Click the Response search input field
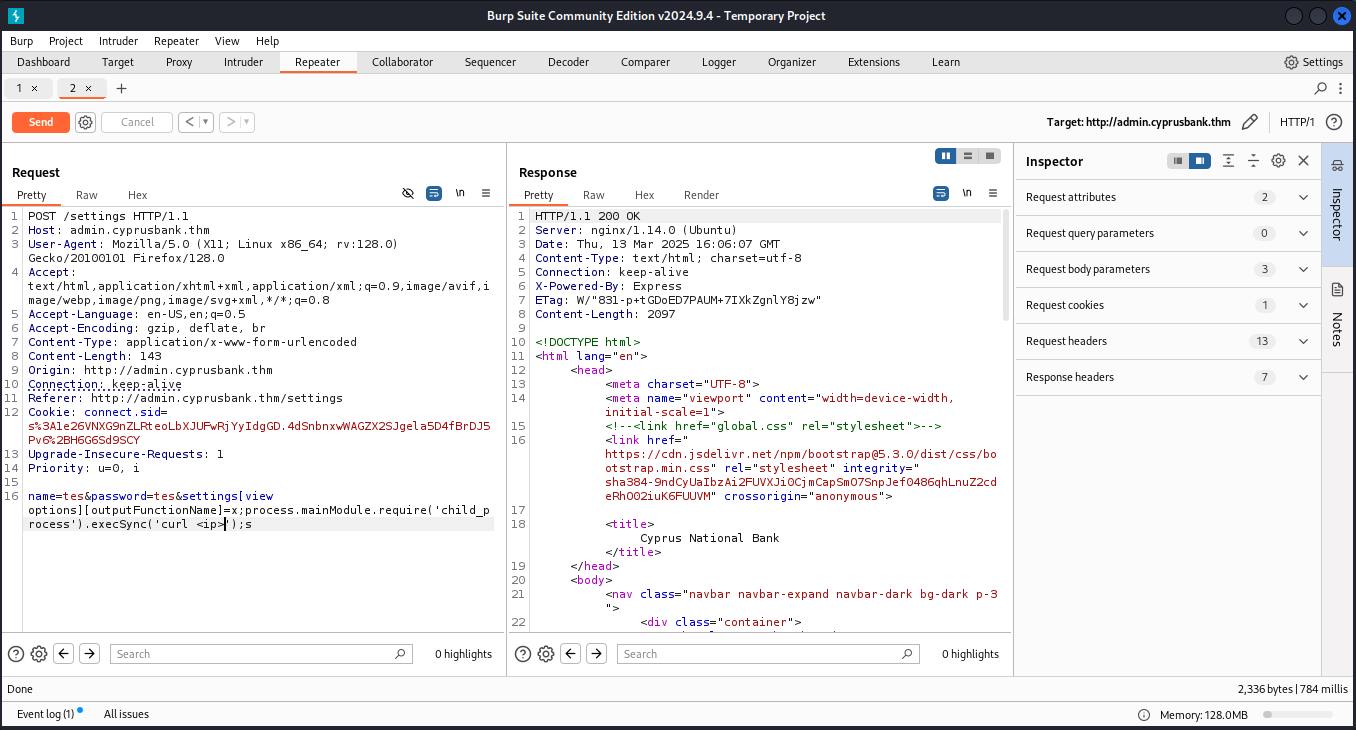The height and width of the screenshot is (730, 1356). click(768, 654)
